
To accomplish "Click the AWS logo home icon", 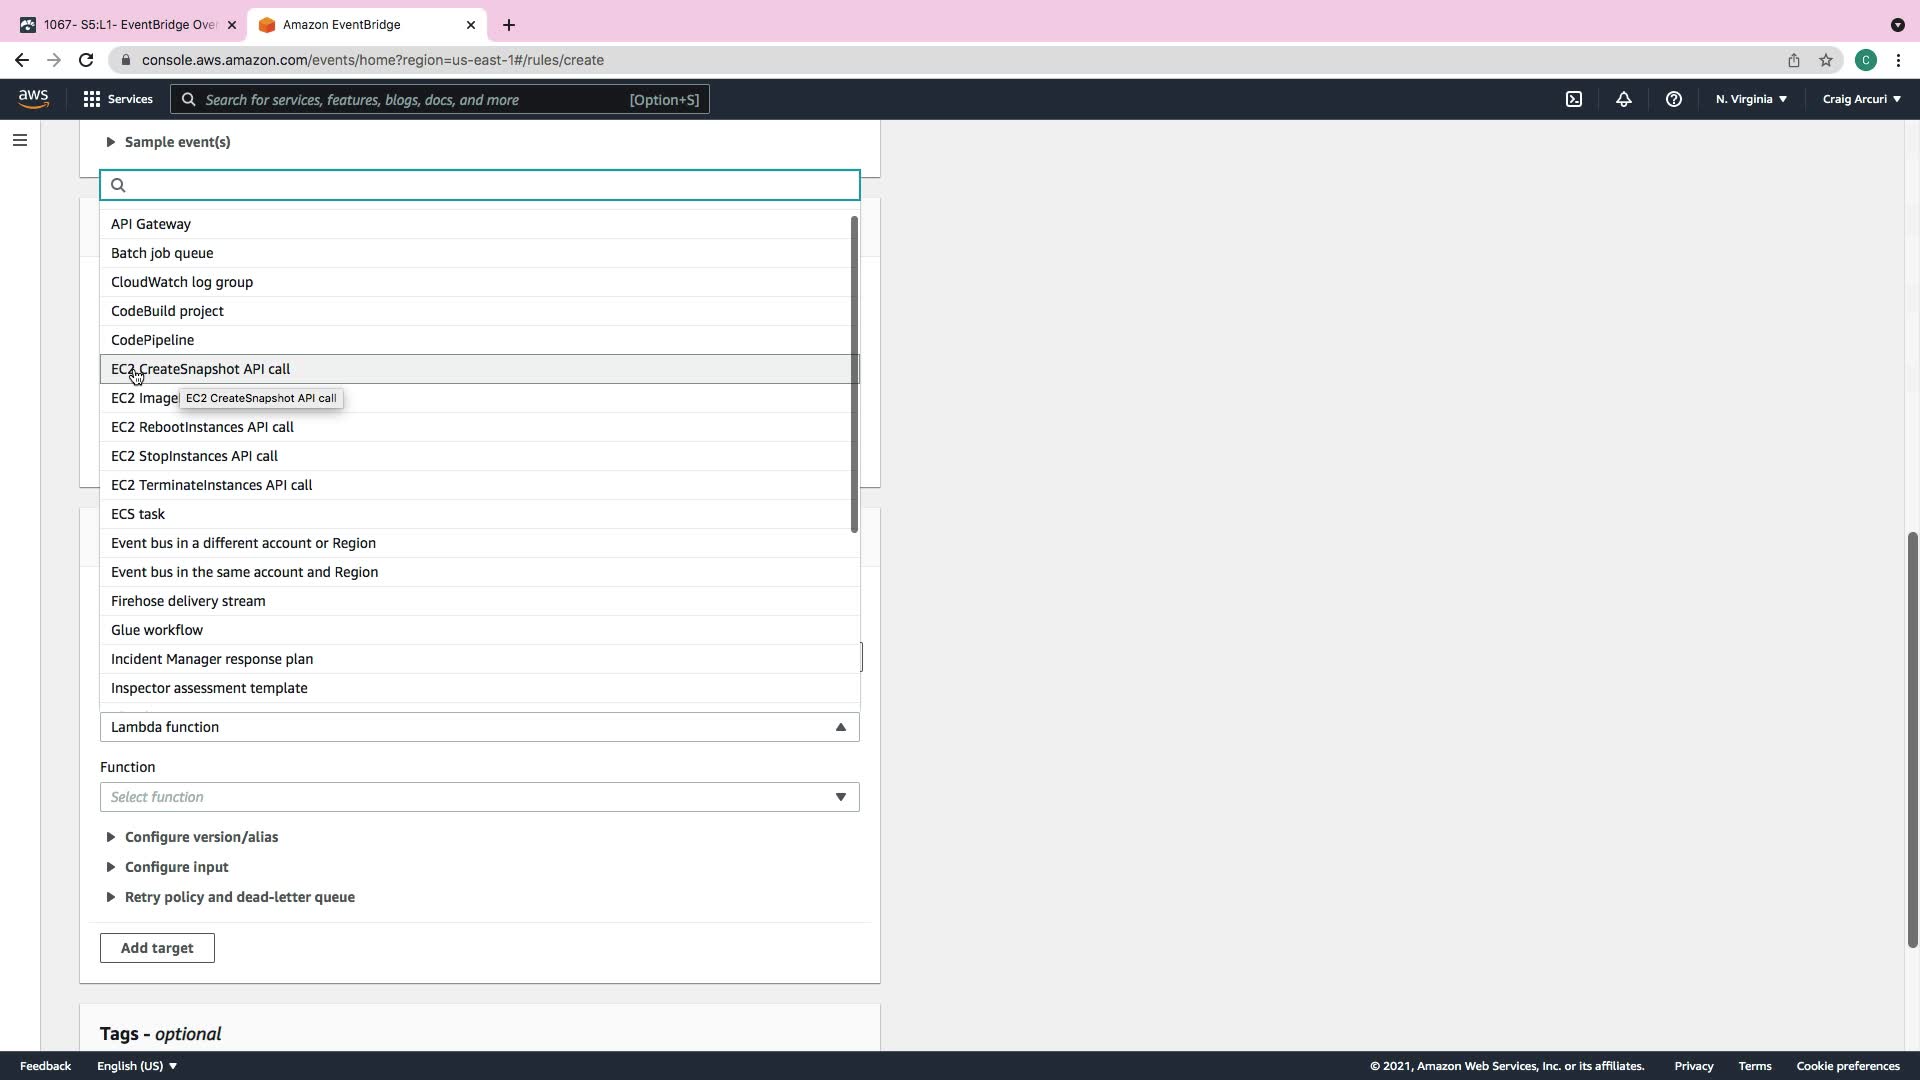I will click(33, 98).
